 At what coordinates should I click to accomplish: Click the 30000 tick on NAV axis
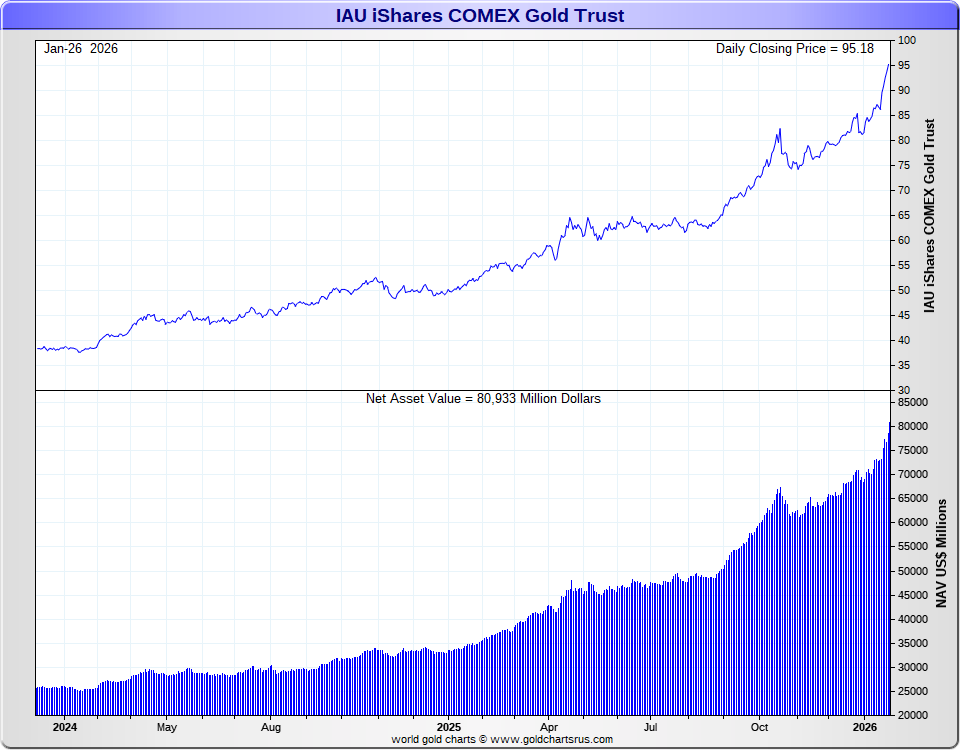pos(913,667)
